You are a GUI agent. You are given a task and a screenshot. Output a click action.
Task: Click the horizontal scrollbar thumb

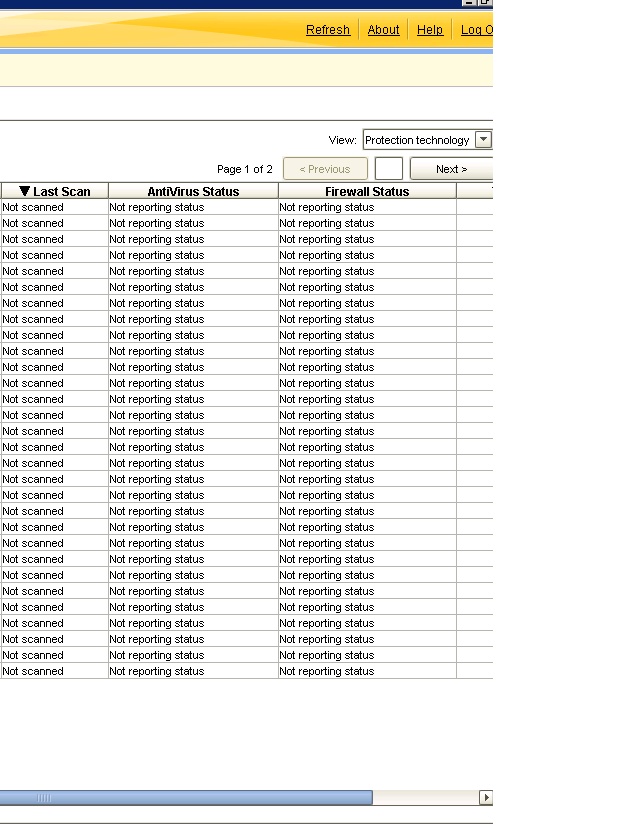click(186, 797)
